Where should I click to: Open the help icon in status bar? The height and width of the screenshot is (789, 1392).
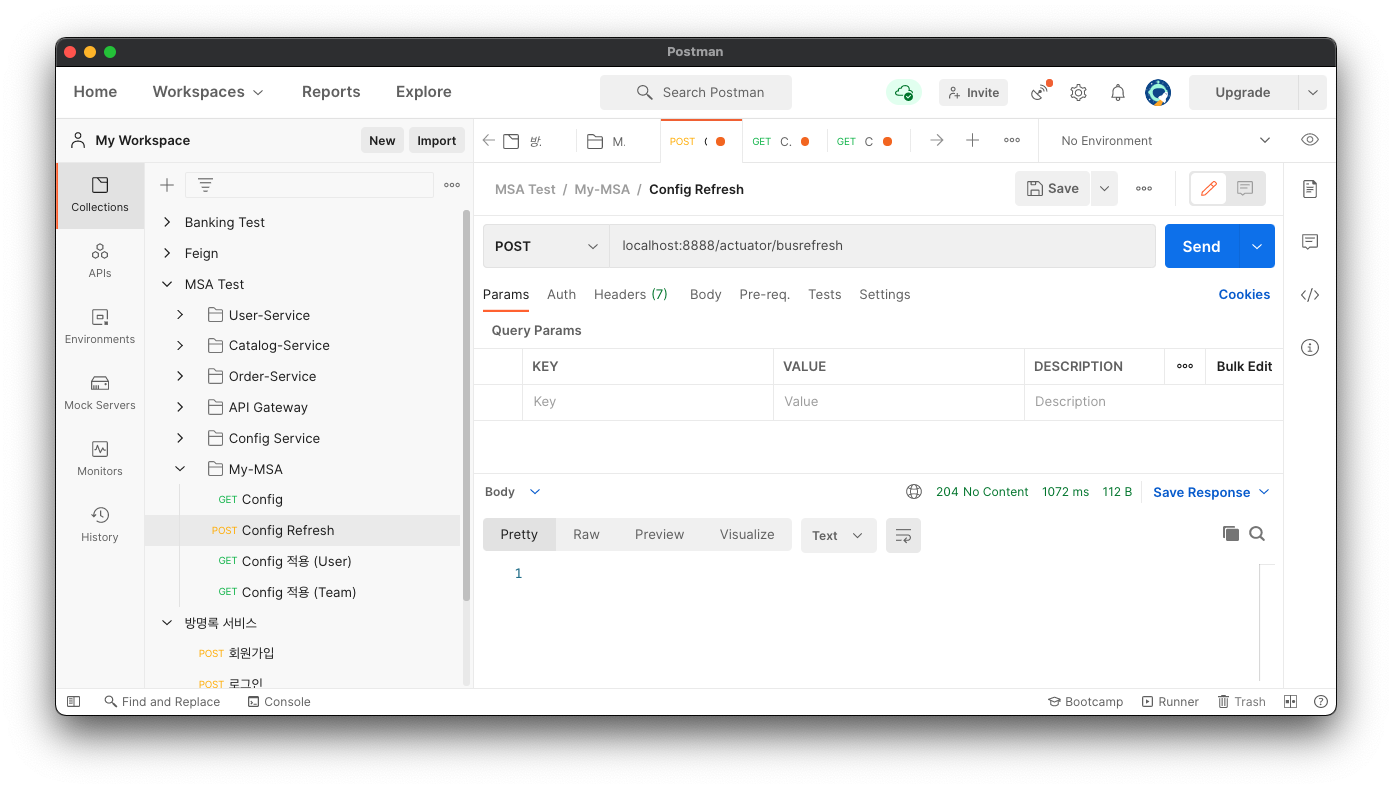click(1321, 702)
